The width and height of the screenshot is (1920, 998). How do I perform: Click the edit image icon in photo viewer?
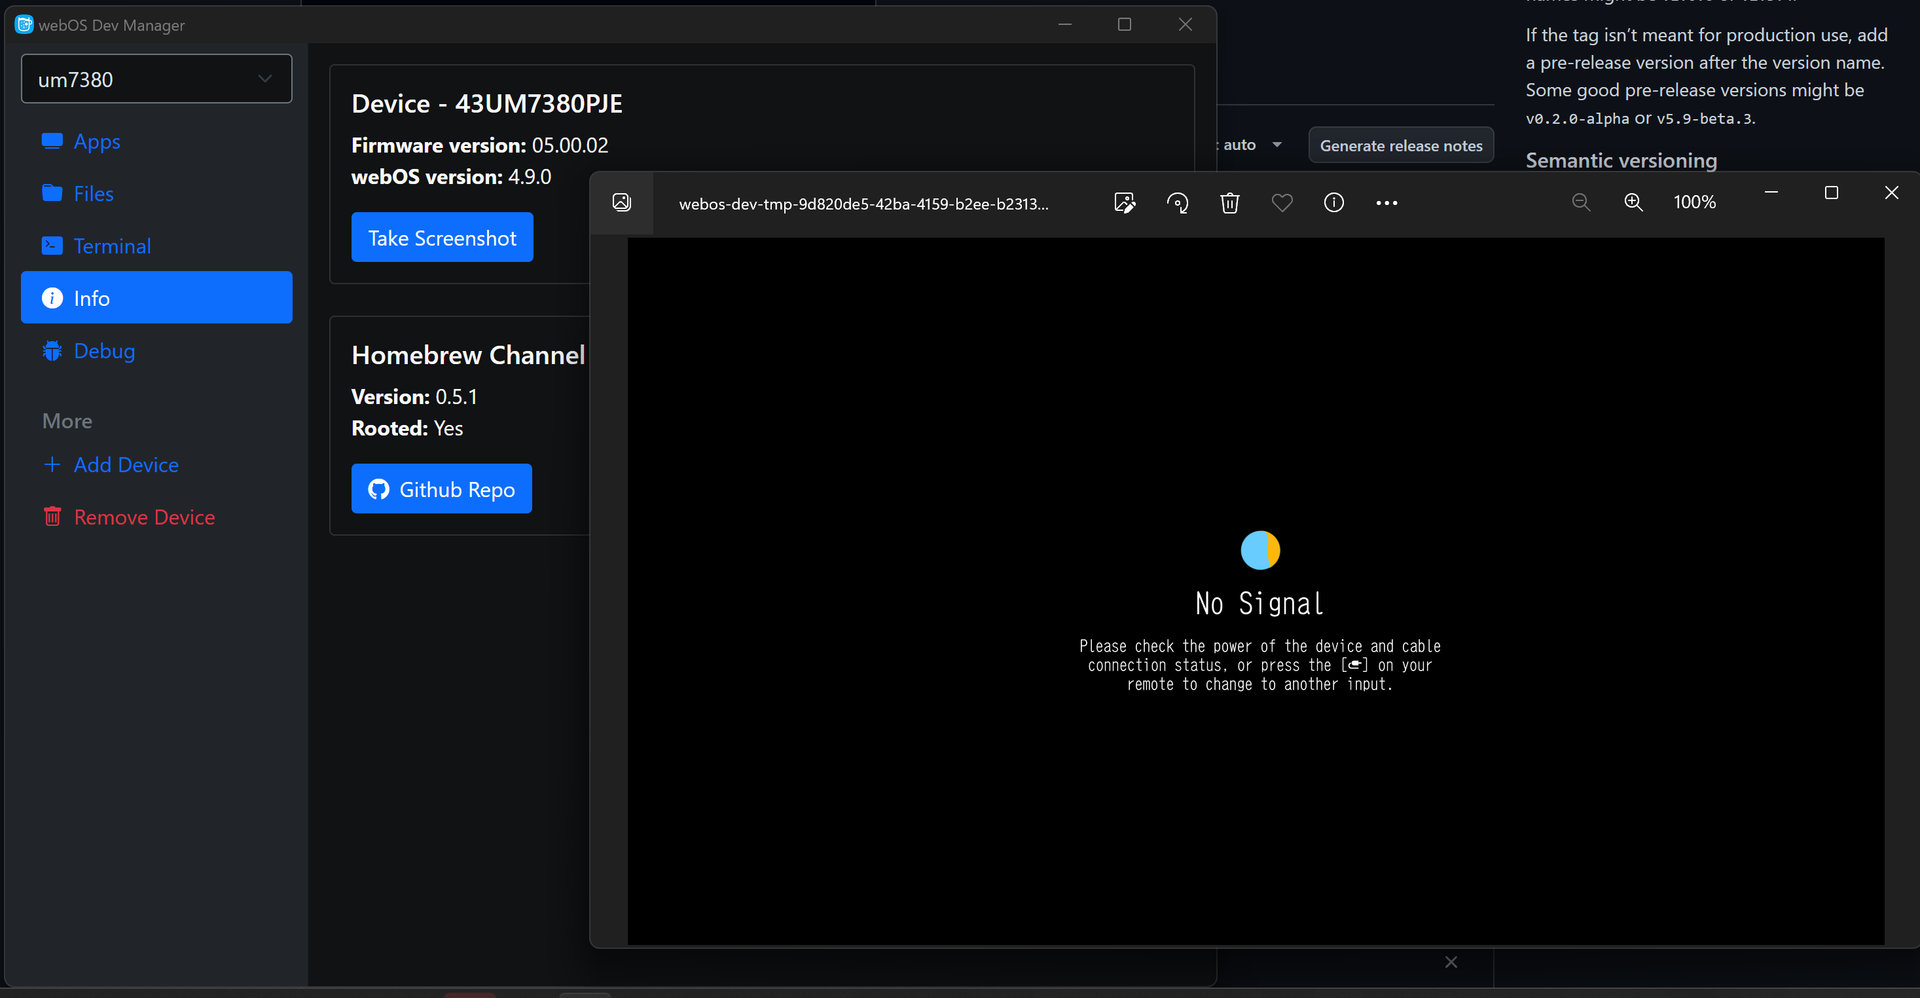pos(1125,203)
